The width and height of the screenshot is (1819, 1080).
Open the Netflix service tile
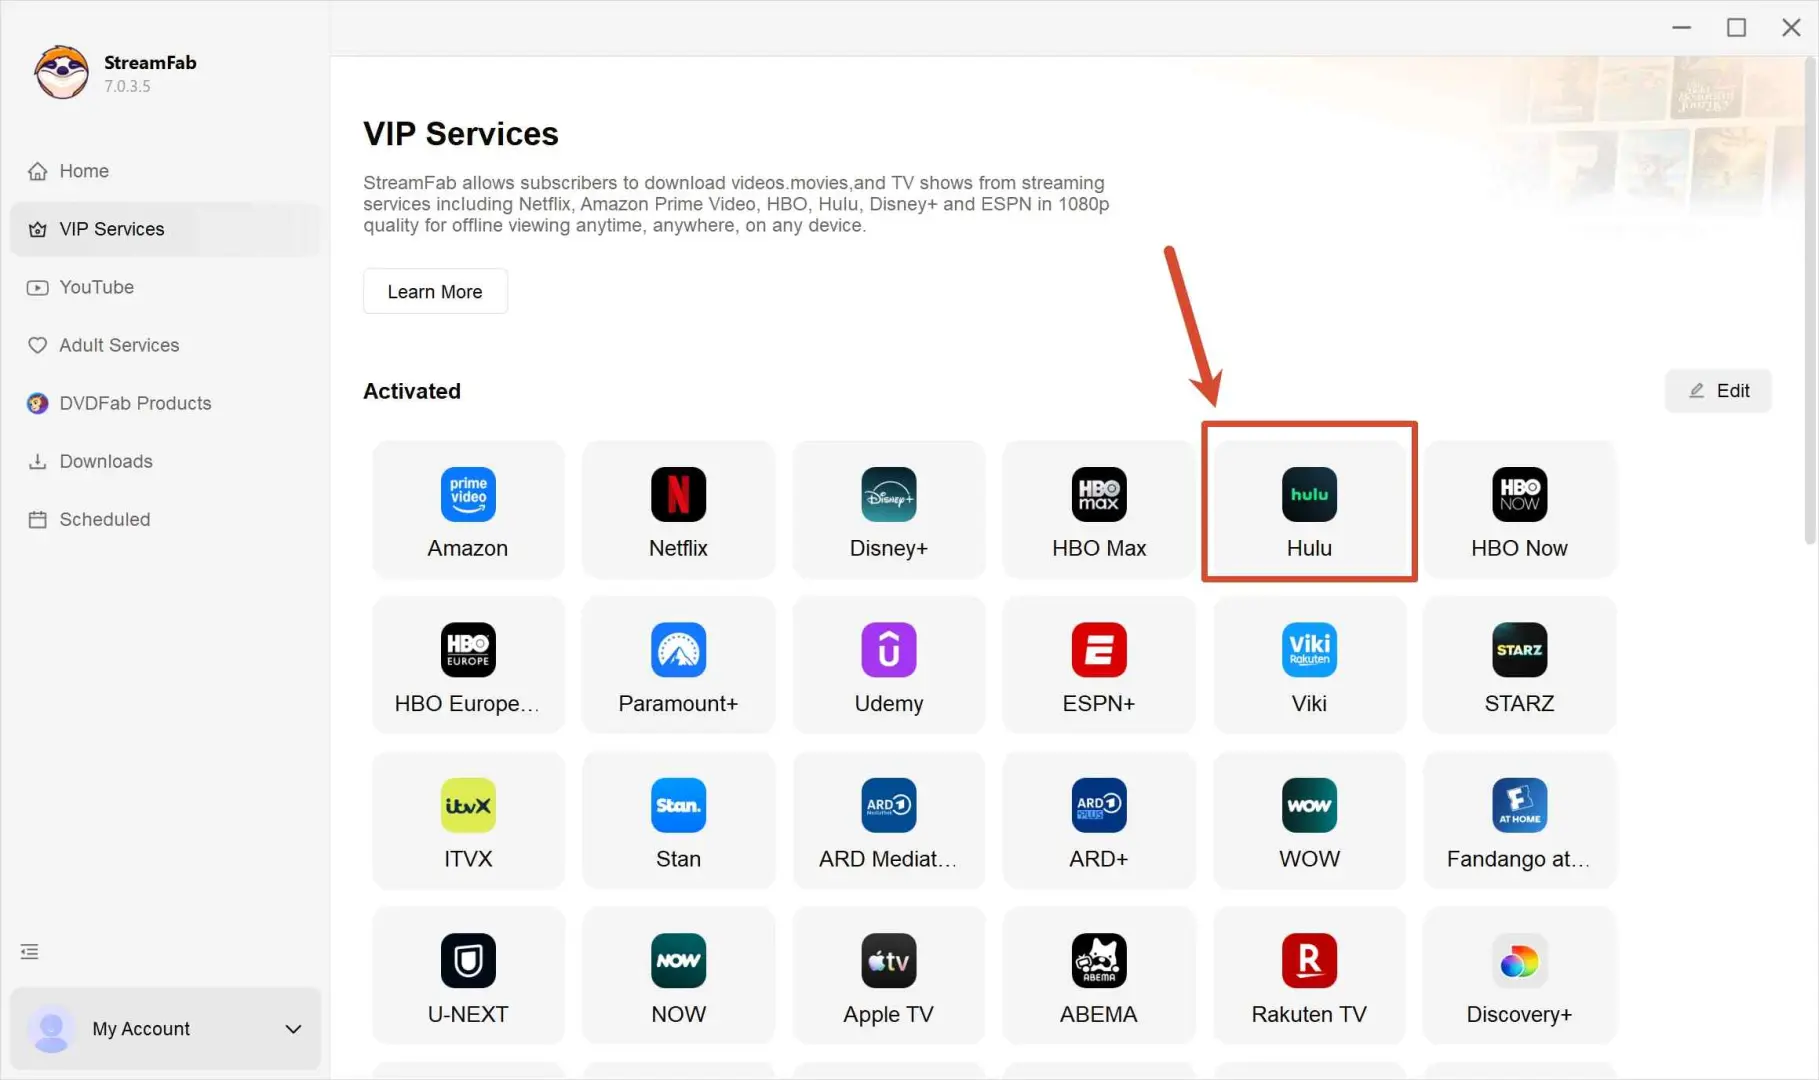pos(678,510)
